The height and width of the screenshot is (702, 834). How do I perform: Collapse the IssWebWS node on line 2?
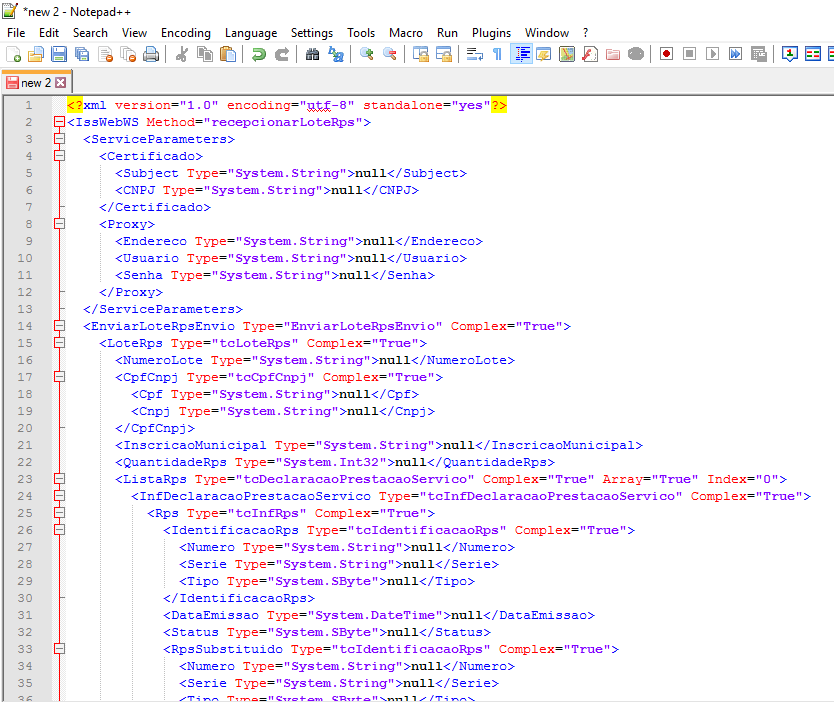click(x=60, y=122)
